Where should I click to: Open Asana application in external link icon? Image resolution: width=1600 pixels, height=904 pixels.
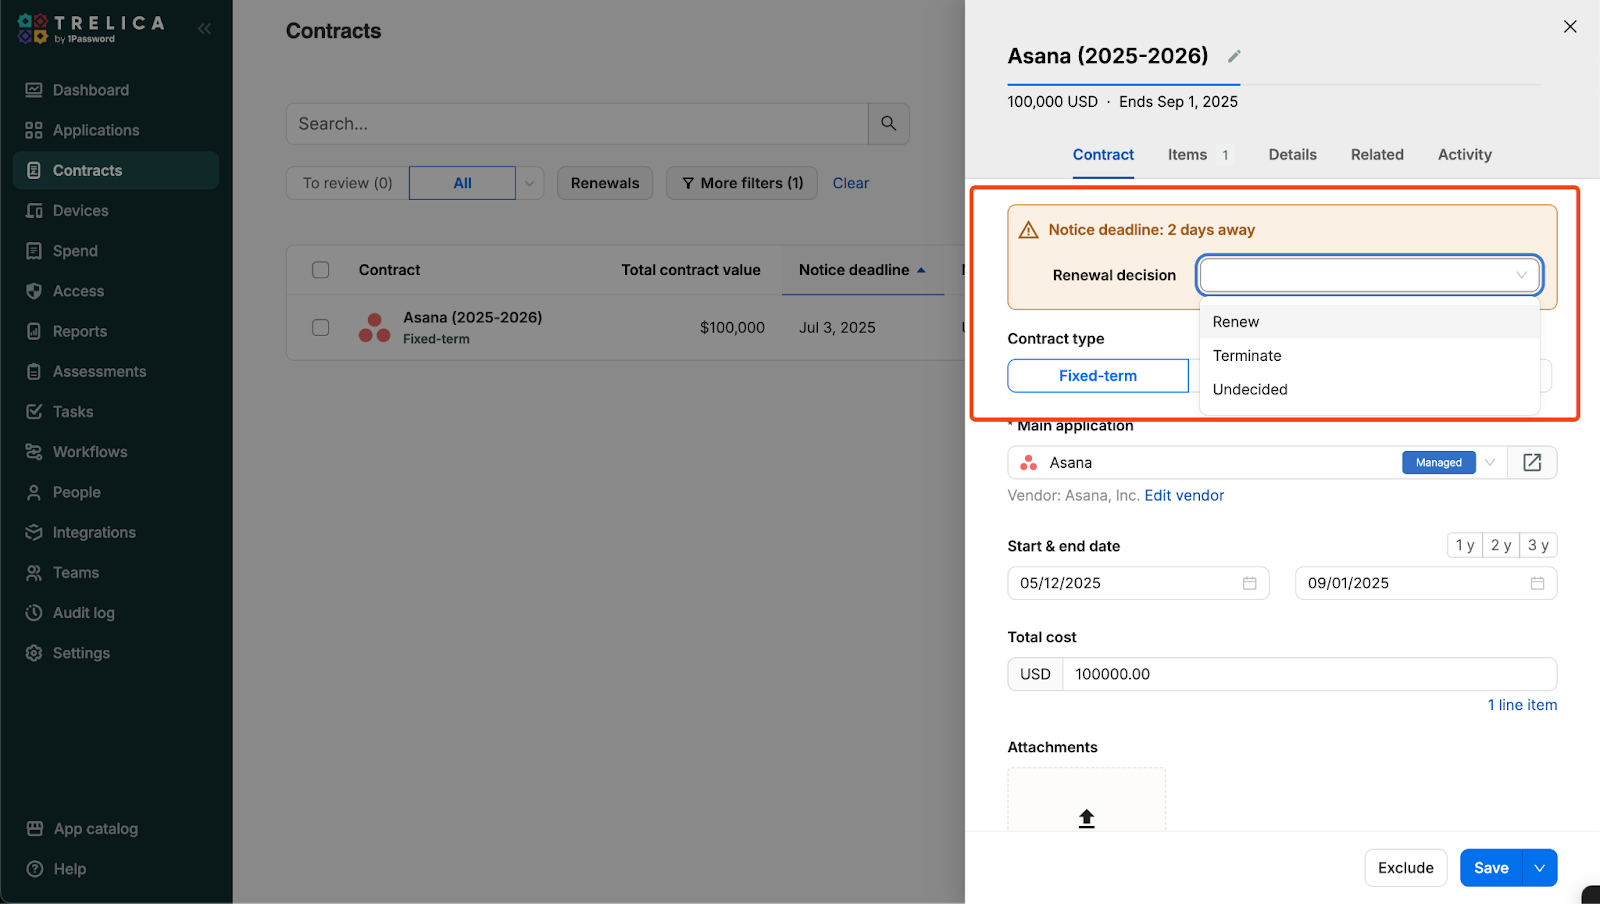(x=1532, y=462)
